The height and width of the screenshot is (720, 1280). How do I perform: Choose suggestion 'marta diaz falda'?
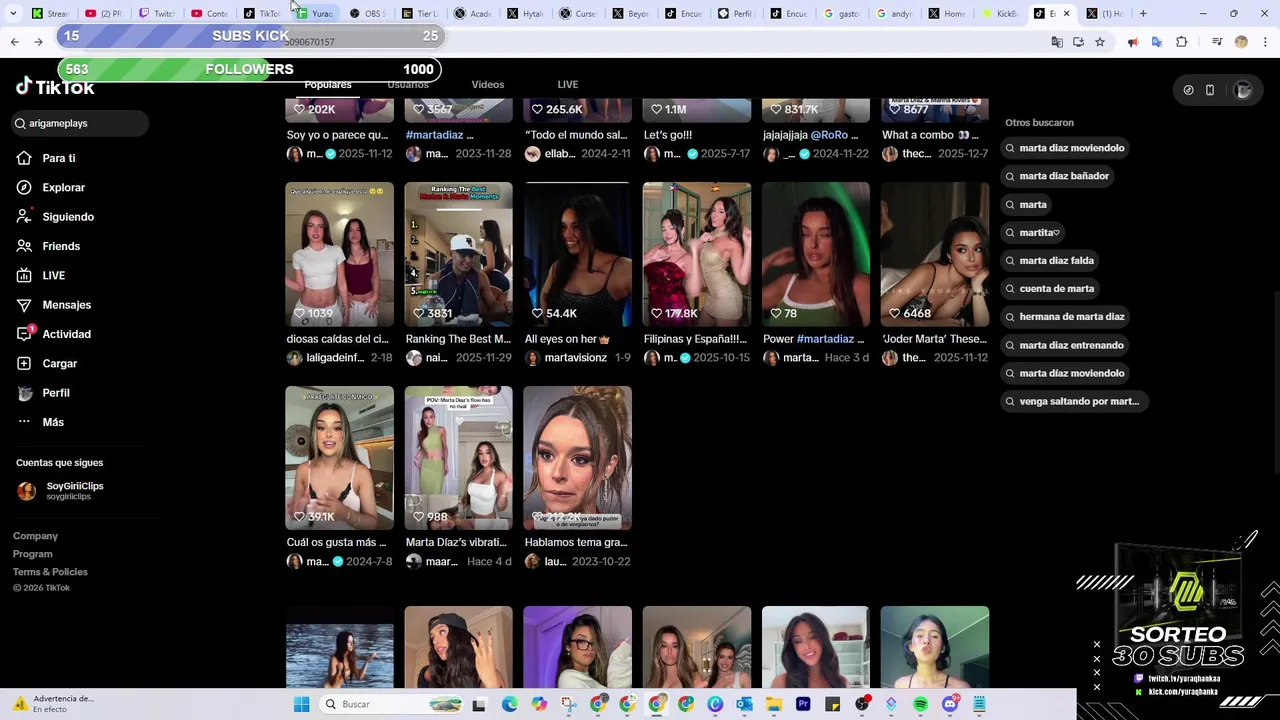[x=1050, y=260]
